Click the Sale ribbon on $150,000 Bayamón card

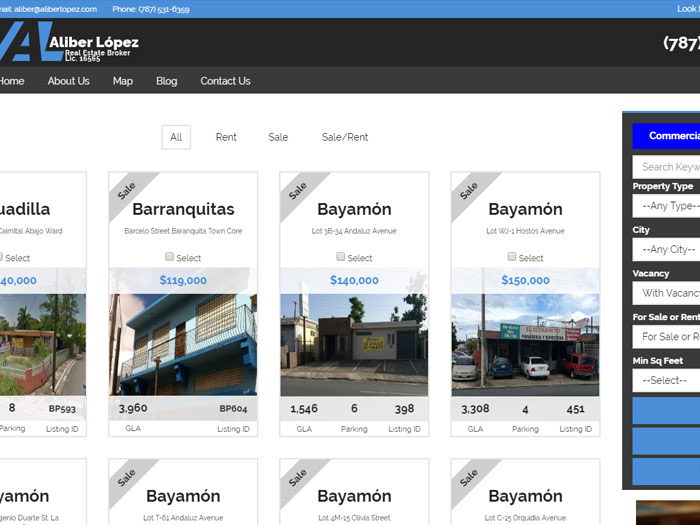pyautogui.click(x=470, y=190)
